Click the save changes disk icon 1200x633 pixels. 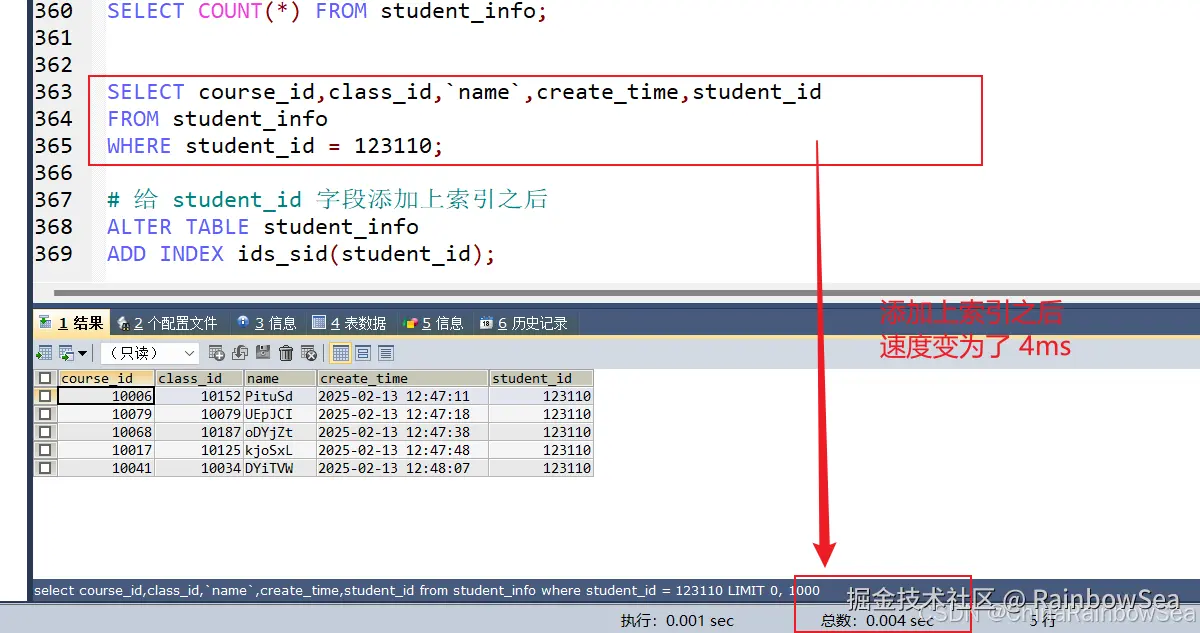263,353
